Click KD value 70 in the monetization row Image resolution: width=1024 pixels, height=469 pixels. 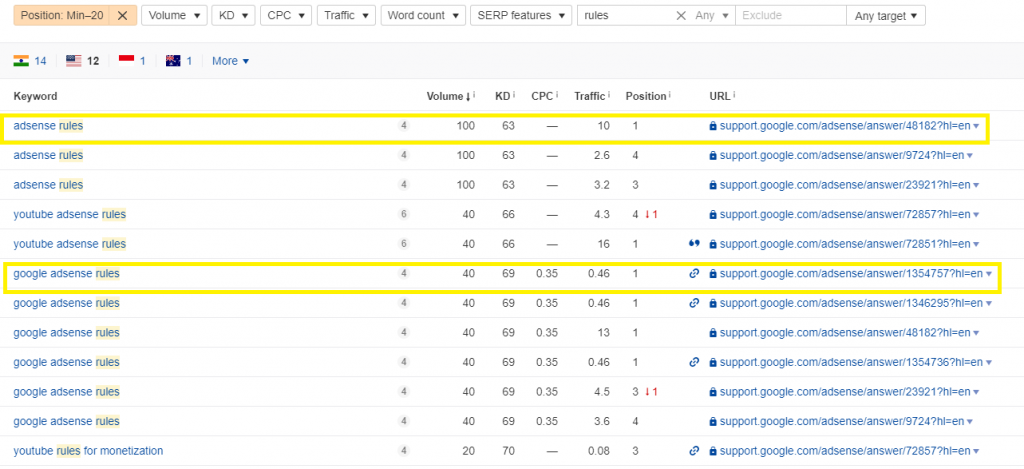coord(508,451)
